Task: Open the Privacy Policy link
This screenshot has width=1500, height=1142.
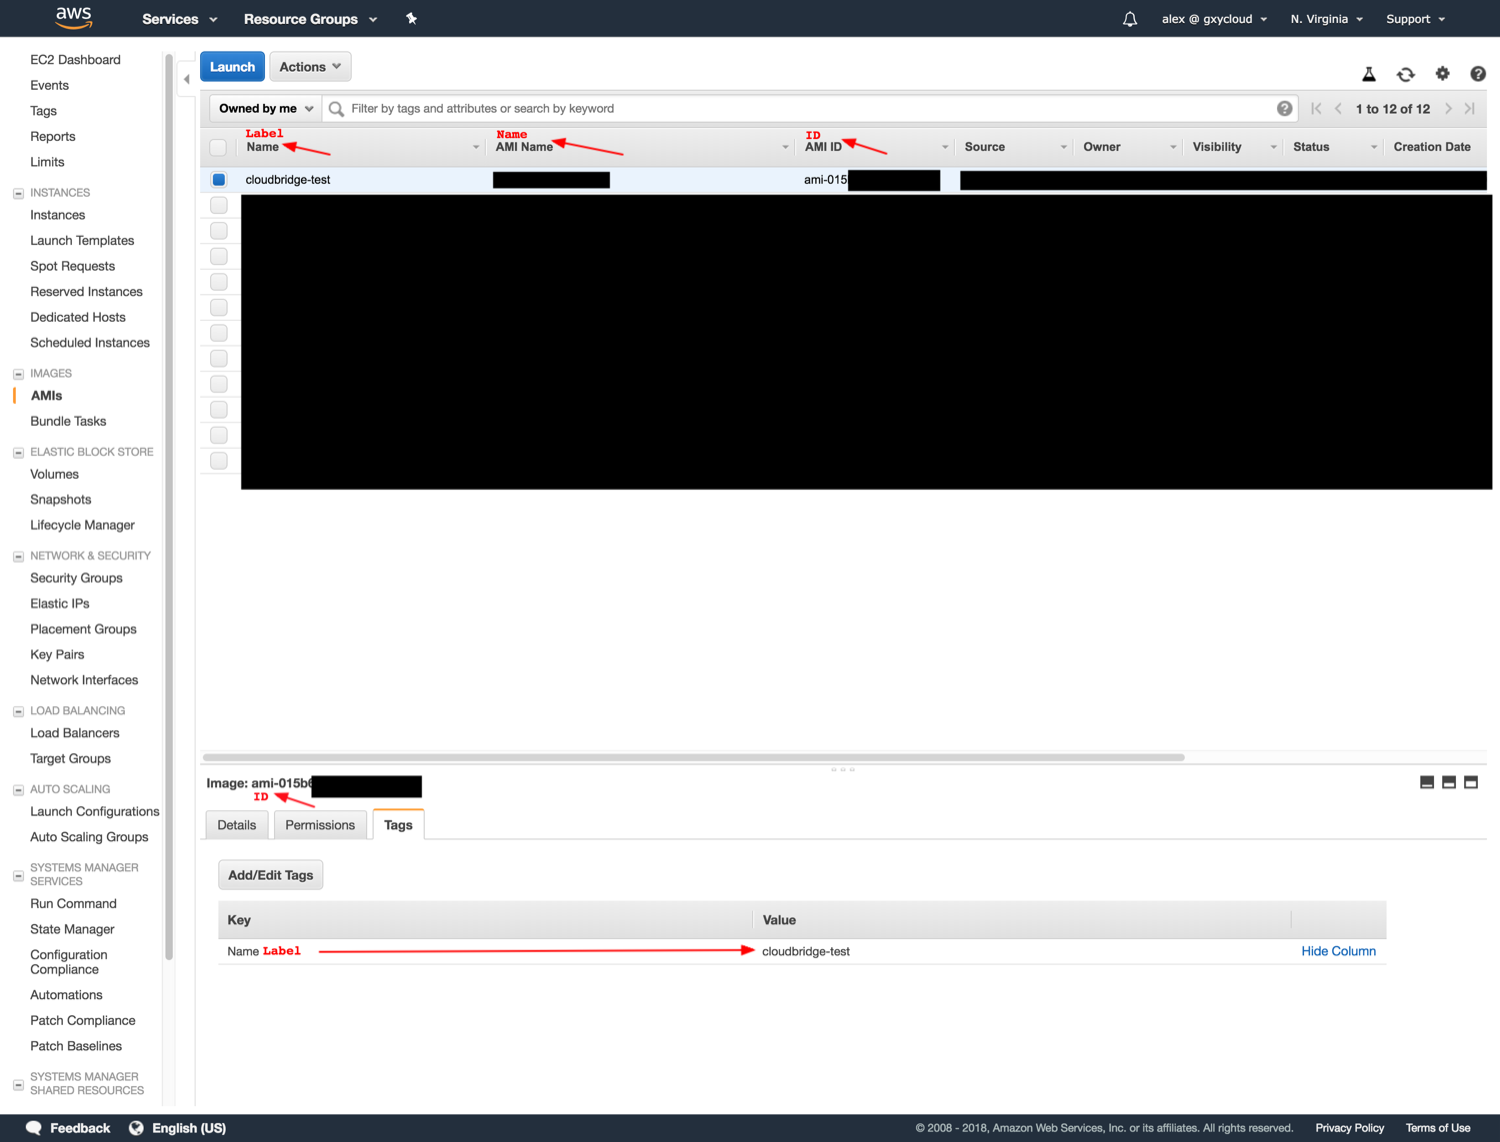Action: tap(1349, 1128)
